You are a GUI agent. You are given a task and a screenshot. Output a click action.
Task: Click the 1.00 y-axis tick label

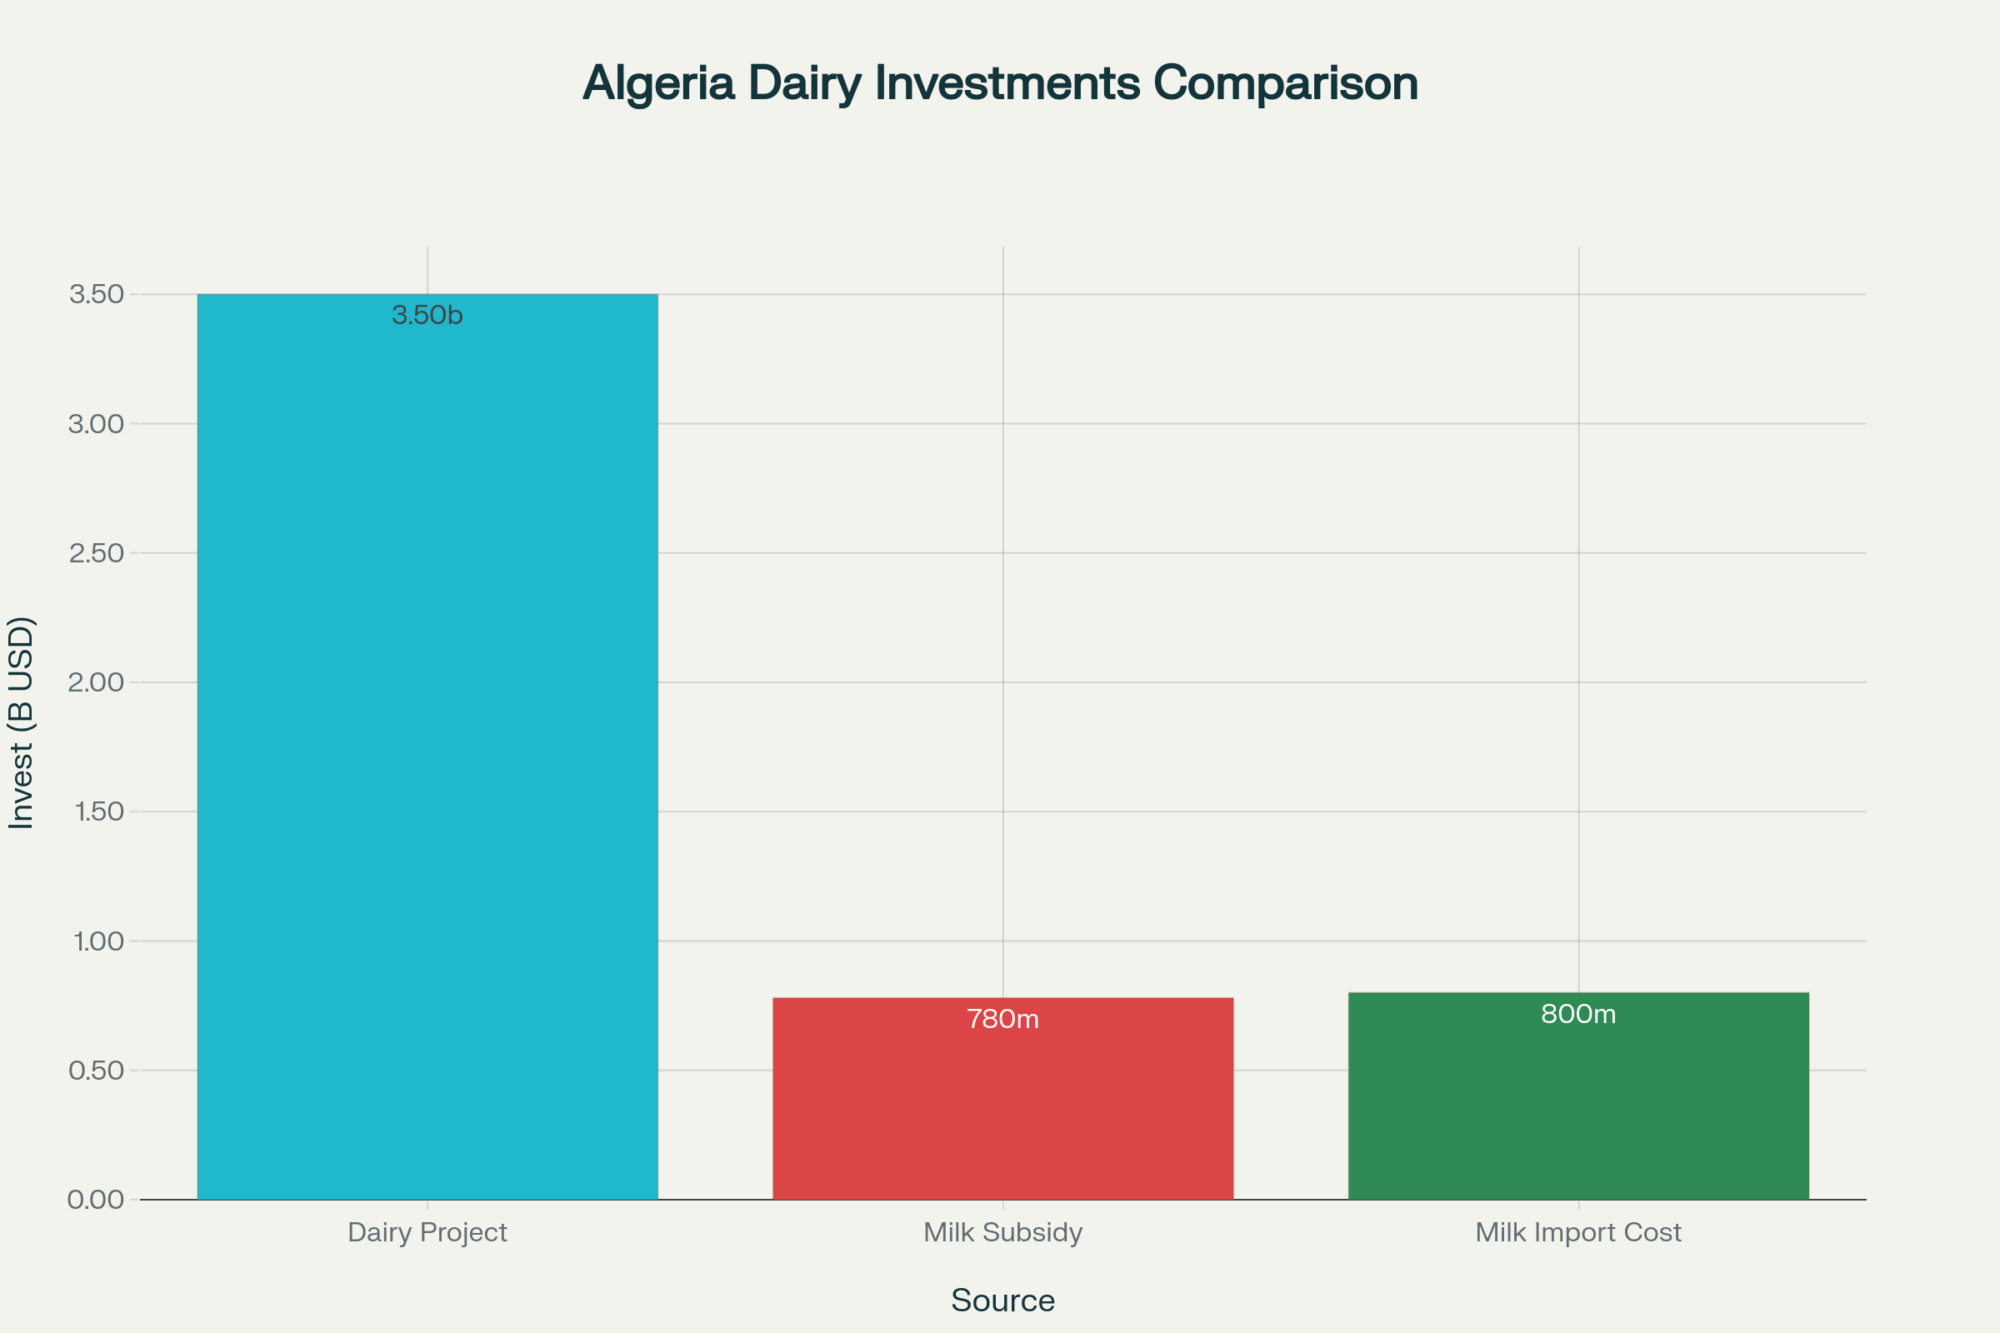[x=99, y=941]
